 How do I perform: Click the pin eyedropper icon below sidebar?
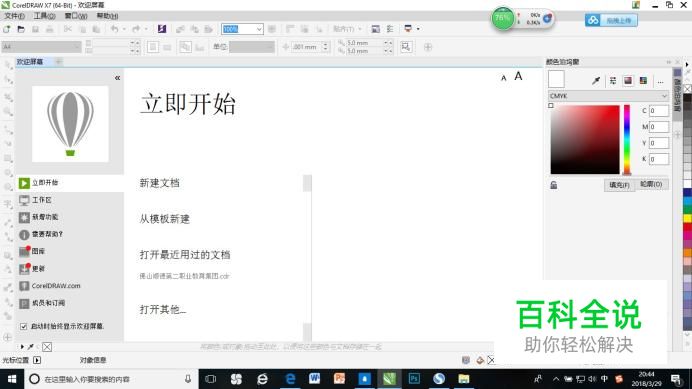30,347
